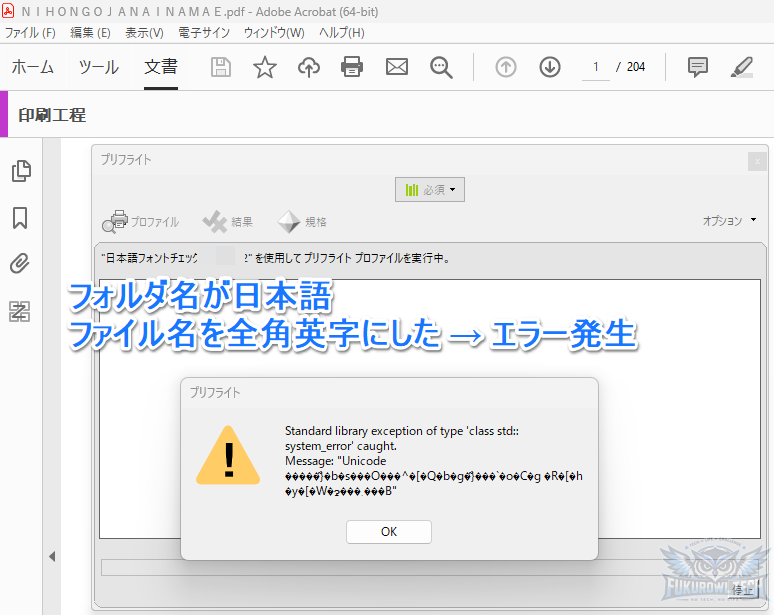
Task: Open page thumbnails panel icon
Action: coord(21,171)
